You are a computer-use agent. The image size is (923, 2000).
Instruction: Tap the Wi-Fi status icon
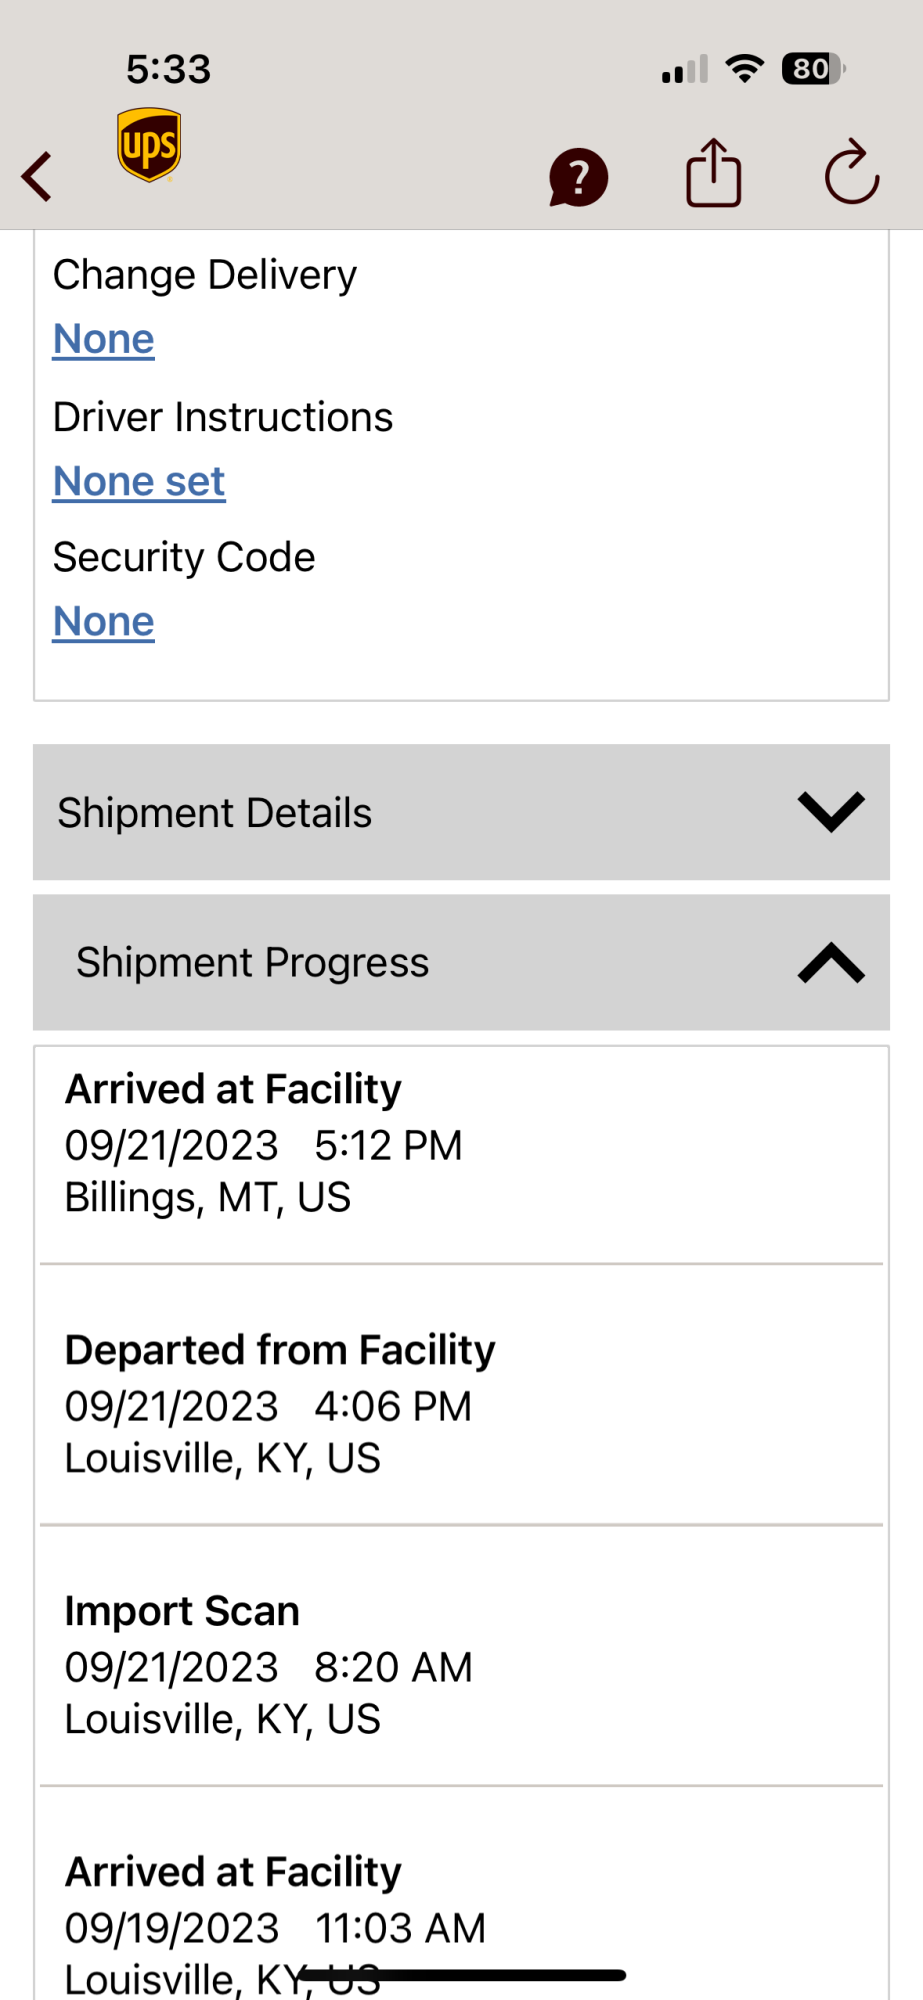[744, 69]
